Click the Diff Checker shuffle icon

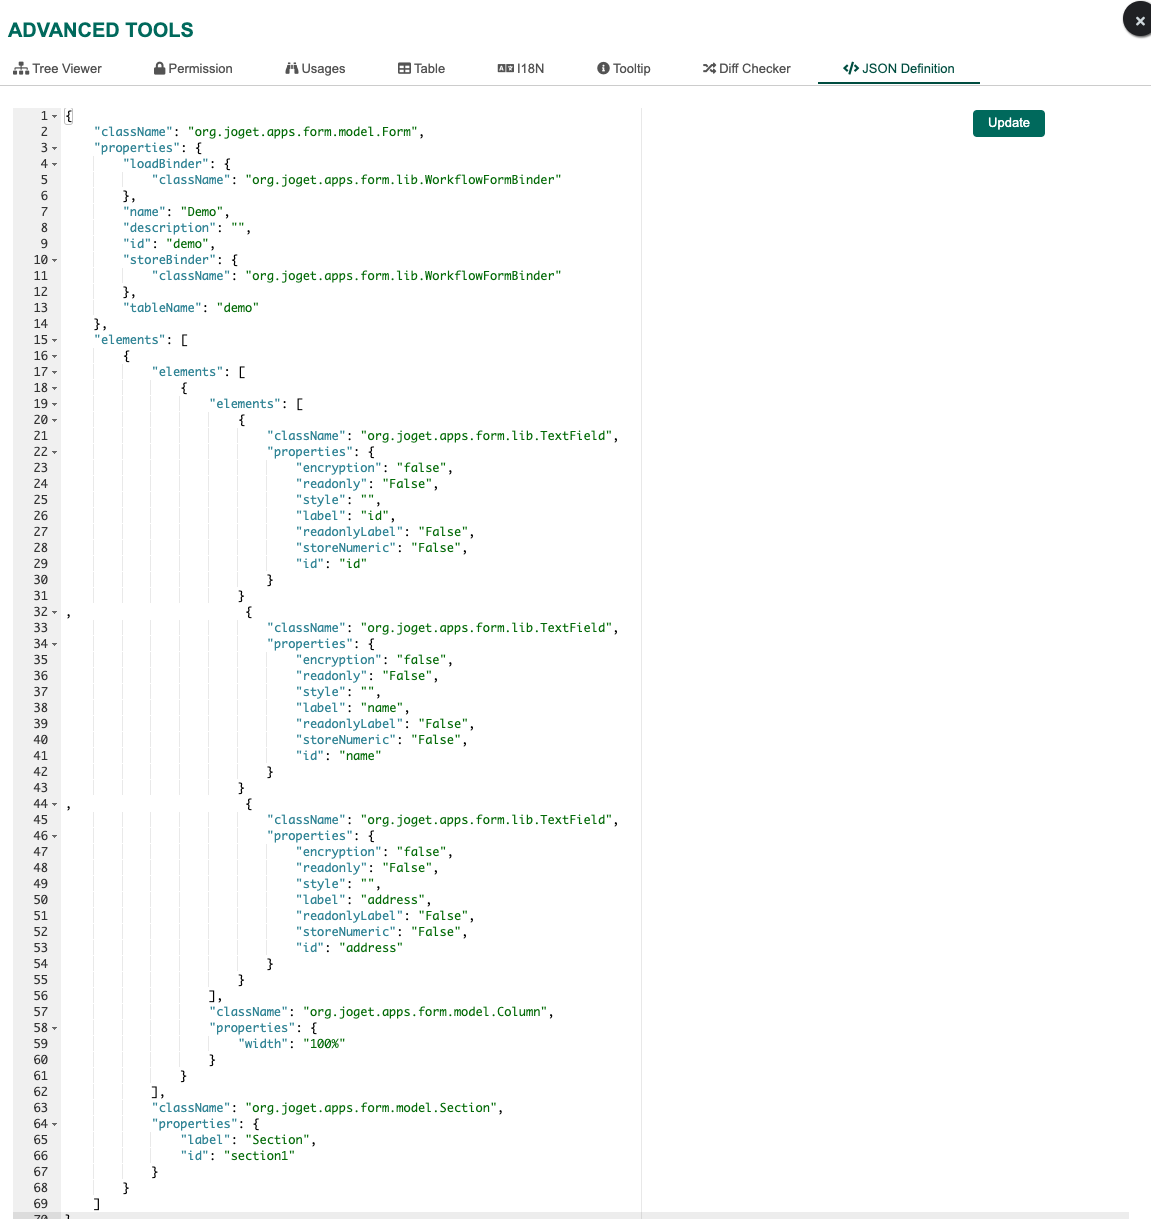coord(709,69)
